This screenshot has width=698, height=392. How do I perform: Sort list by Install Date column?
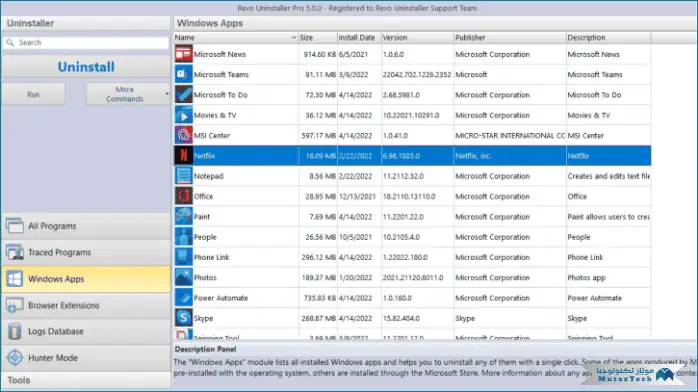click(x=359, y=37)
